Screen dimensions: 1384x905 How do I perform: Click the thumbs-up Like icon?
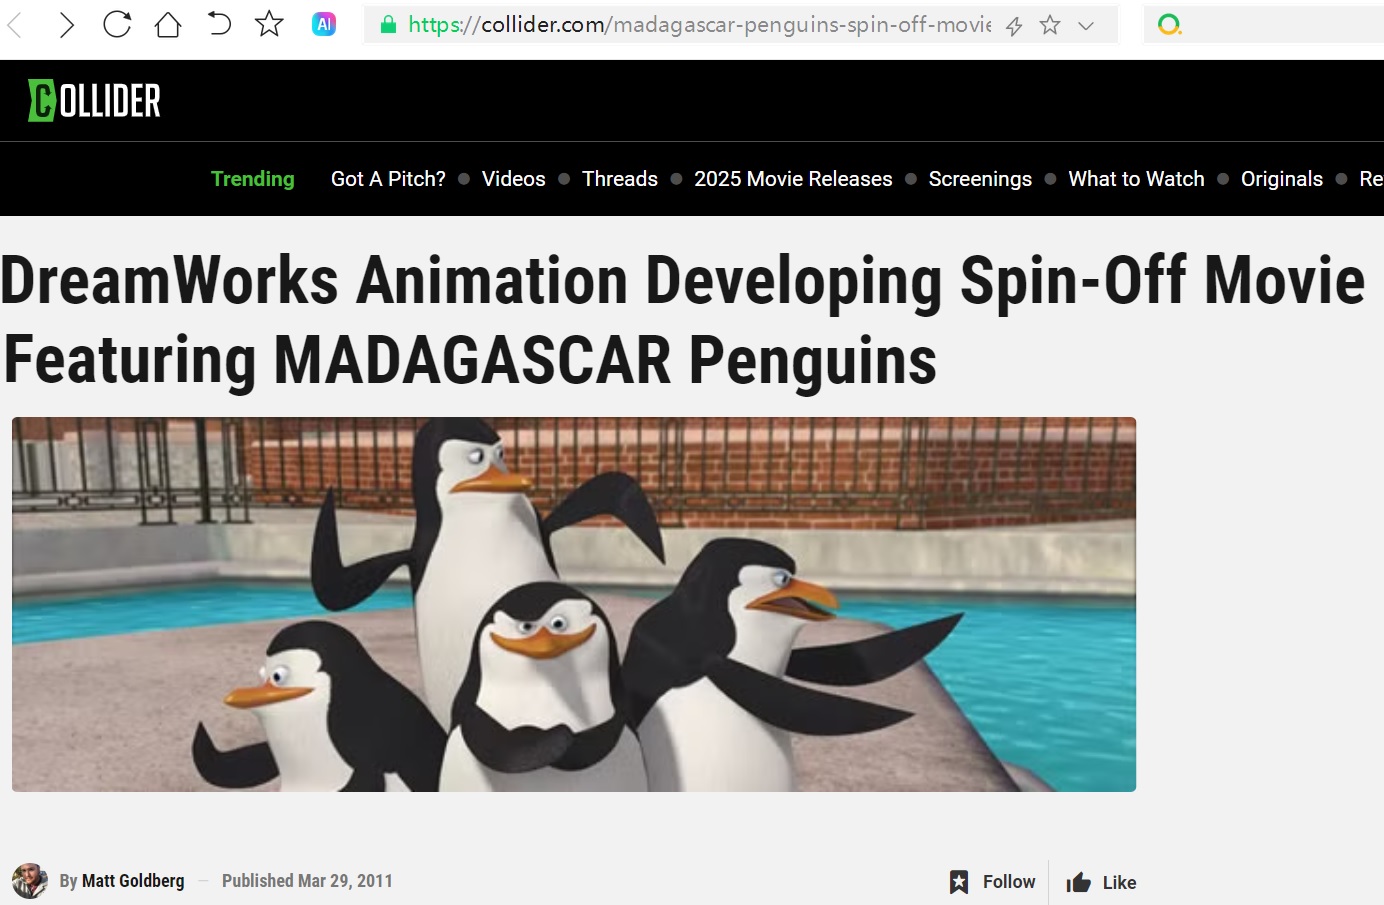point(1078,882)
